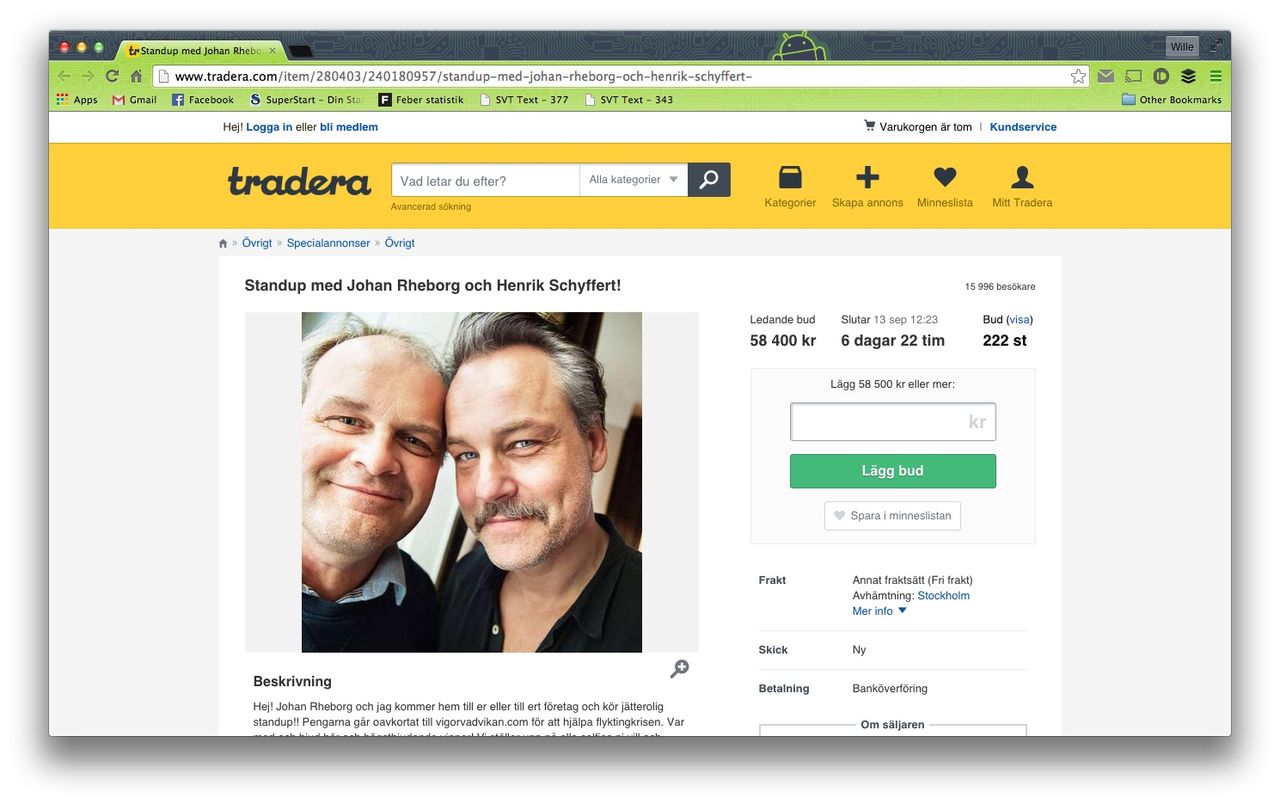Reload the page in the browser
This screenshot has width=1280, height=804.
[112, 76]
